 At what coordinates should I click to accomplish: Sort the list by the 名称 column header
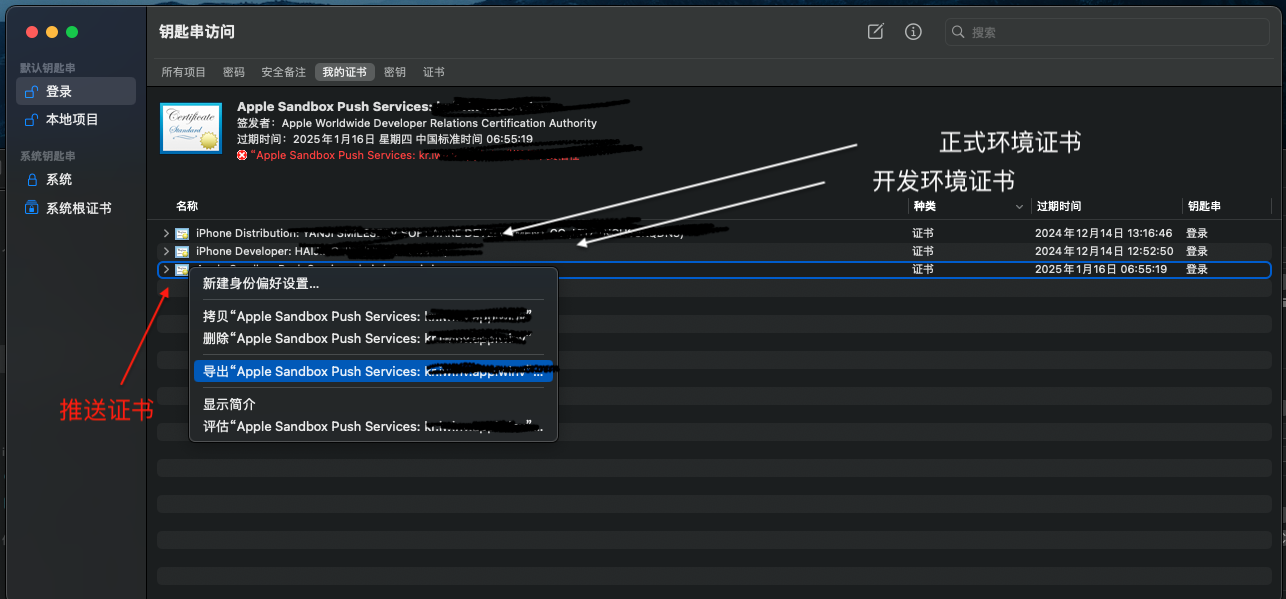click(187, 206)
